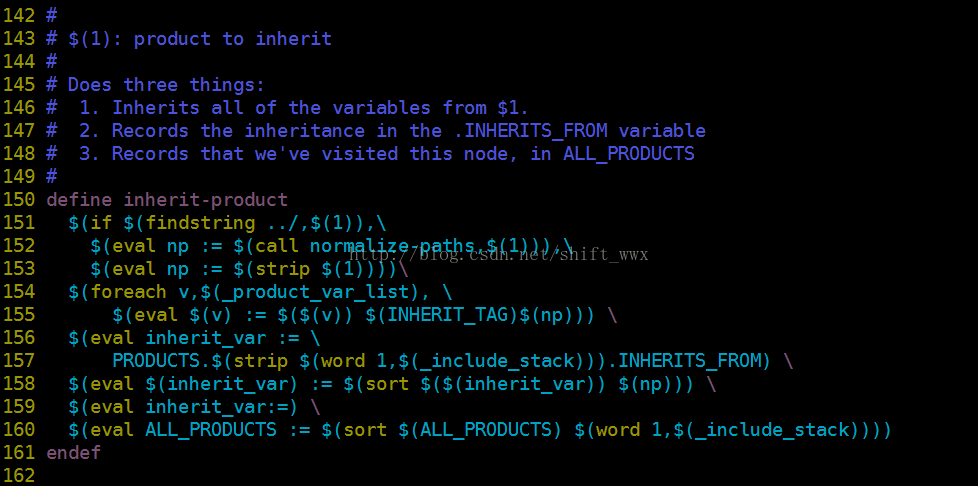This screenshot has height=486, width=978.
Task: Click 'findstring' in the if statement
Action: pyautogui.click(x=200, y=223)
